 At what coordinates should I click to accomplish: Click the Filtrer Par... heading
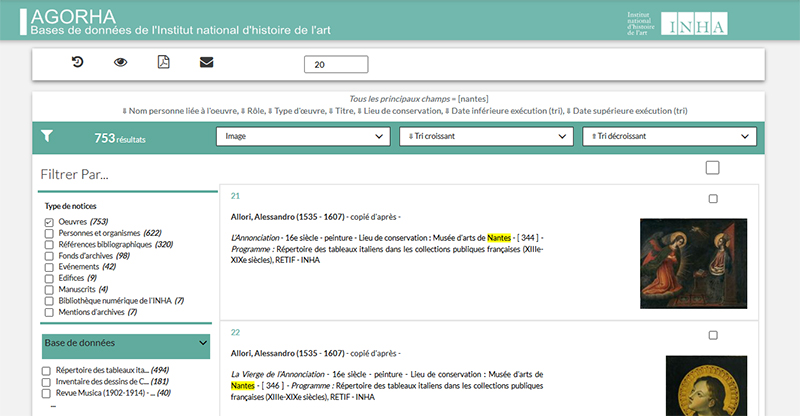pos(74,175)
